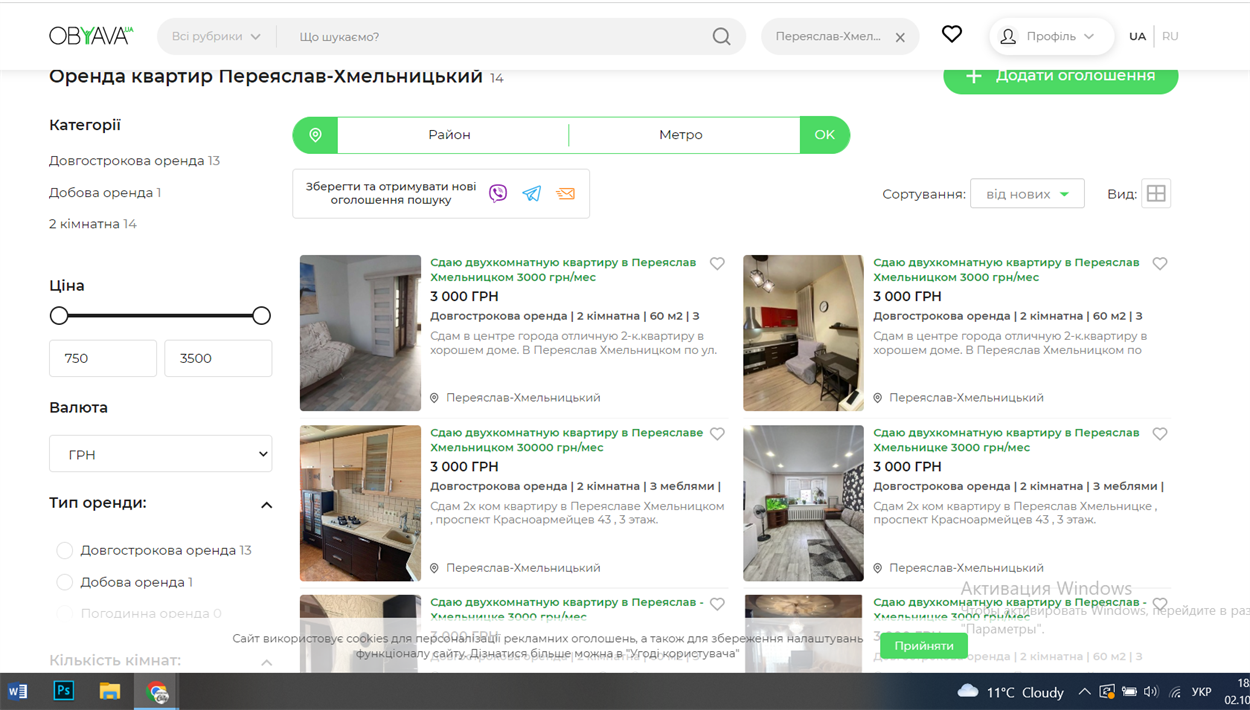Click the weather cloud icon in taskbar
The height and width of the screenshot is (710, 1250).
(x=968, y=692)
